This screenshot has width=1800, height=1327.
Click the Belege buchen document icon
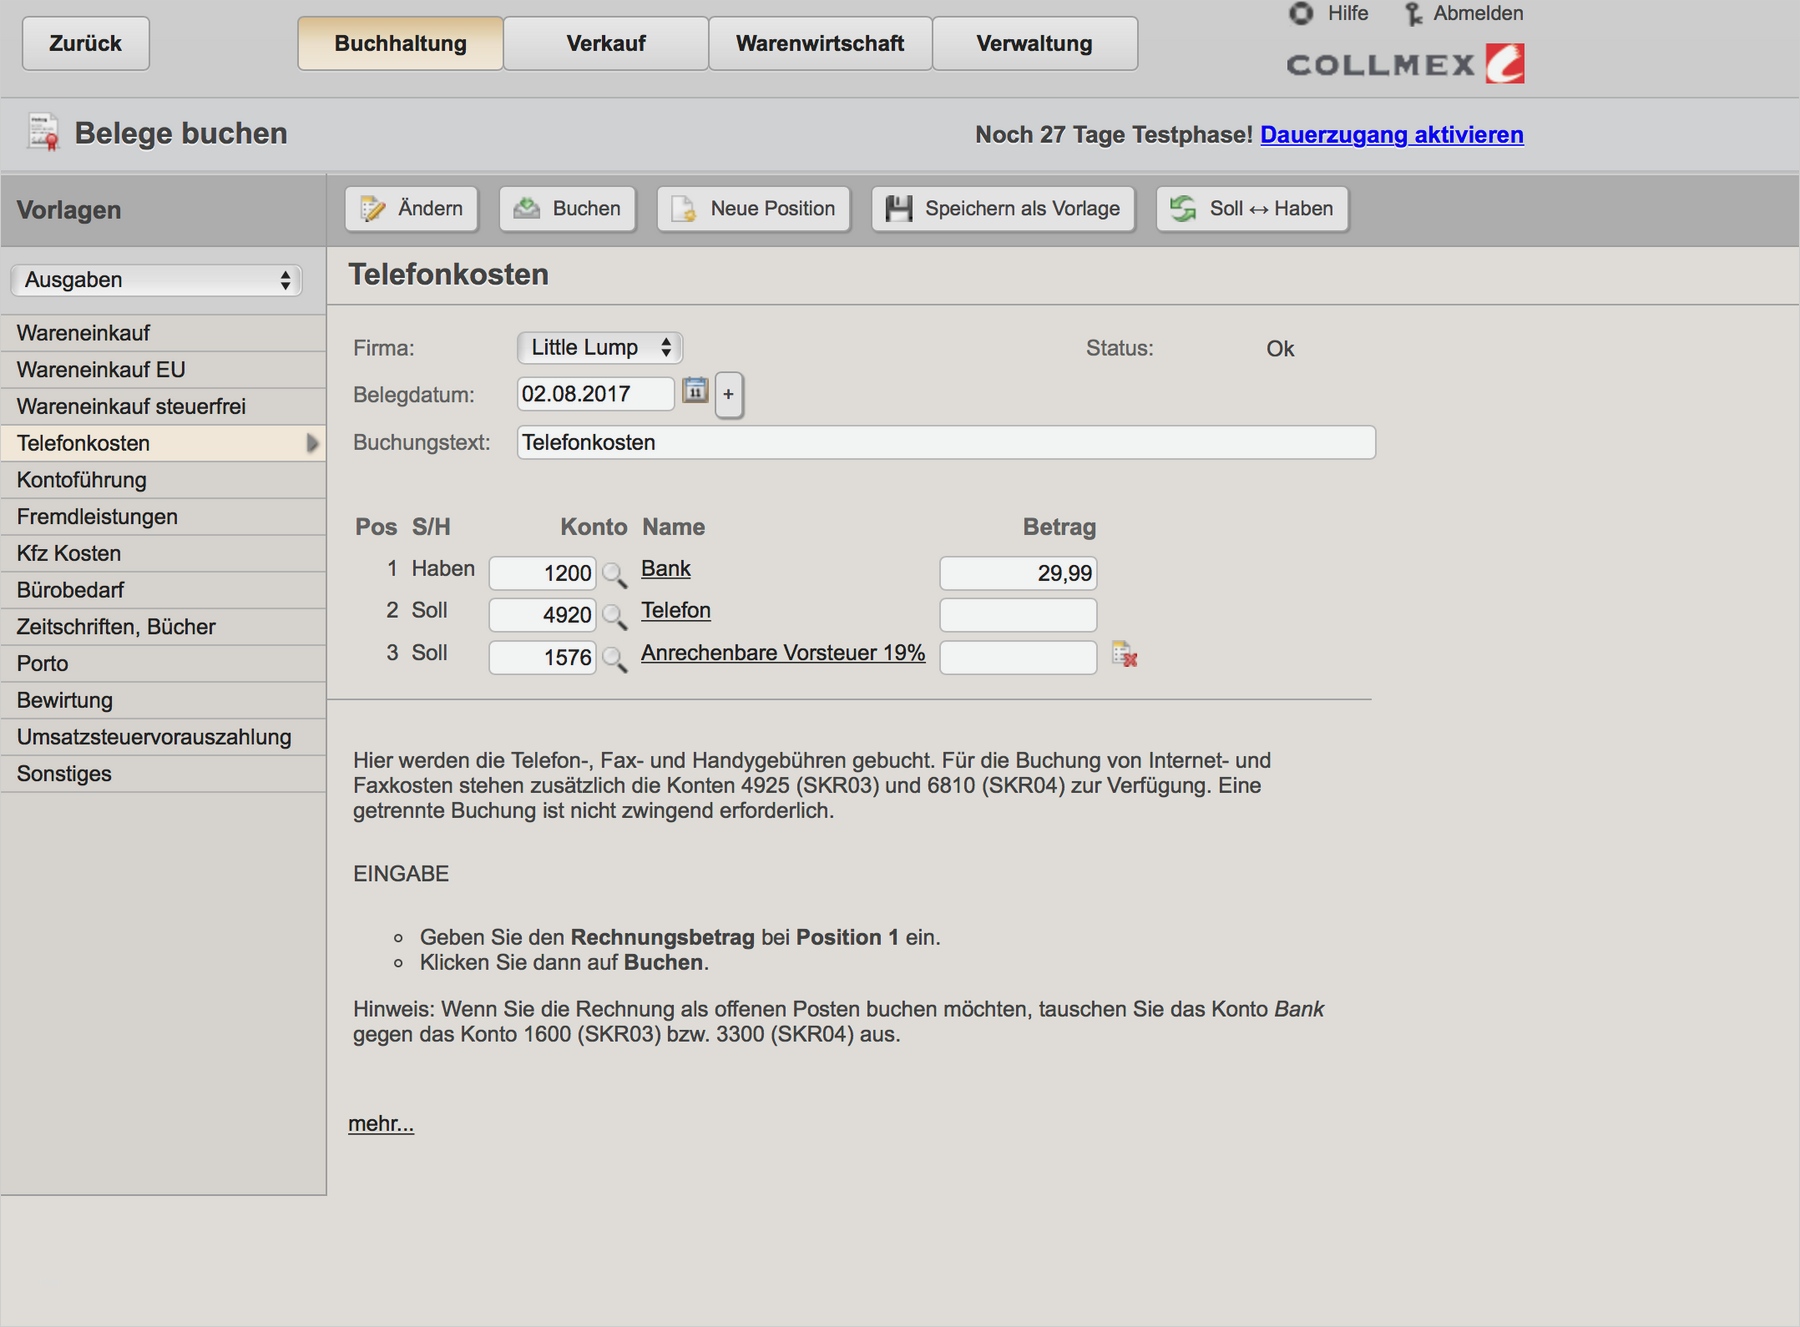pos(43,133)
